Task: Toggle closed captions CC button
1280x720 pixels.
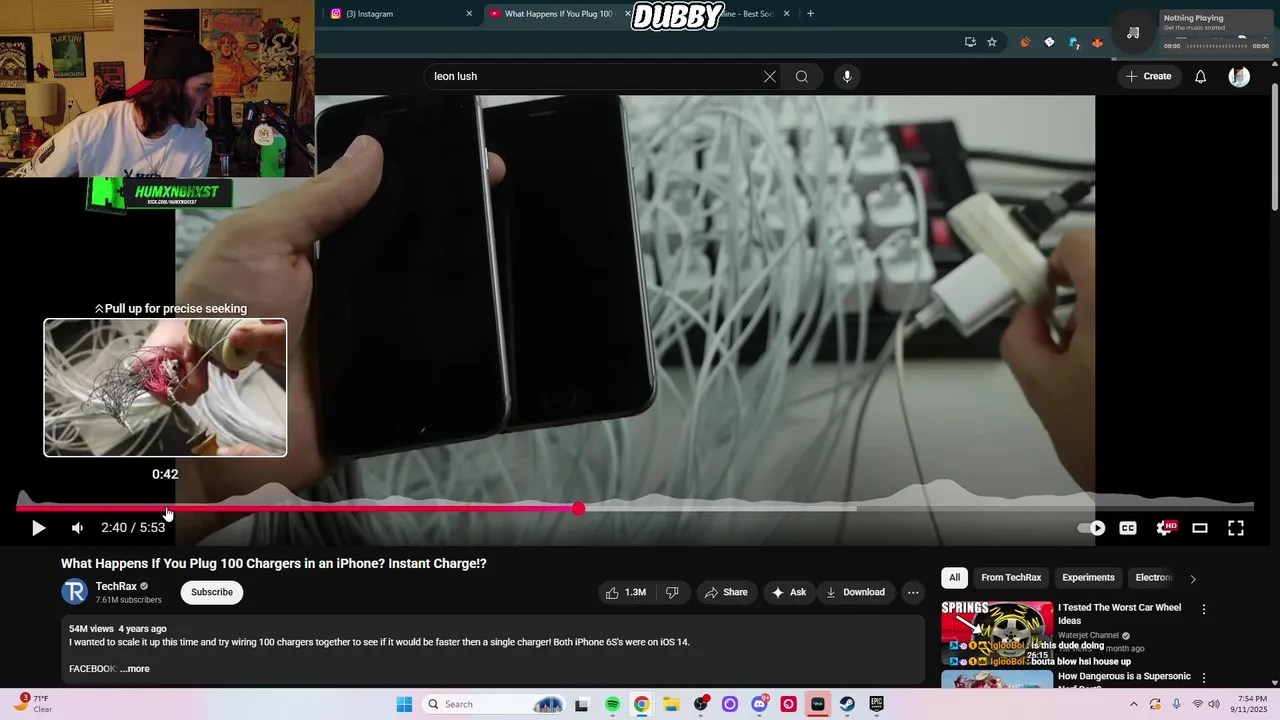Action: pyautogui.click(x=1128, y=528)
